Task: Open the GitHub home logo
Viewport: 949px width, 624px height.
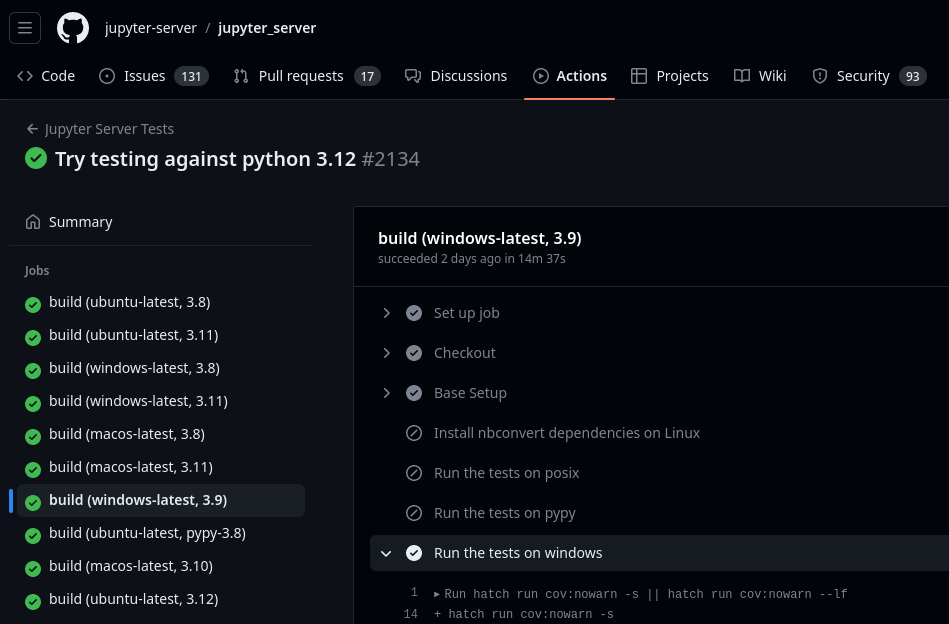Action: pos(72,28)
